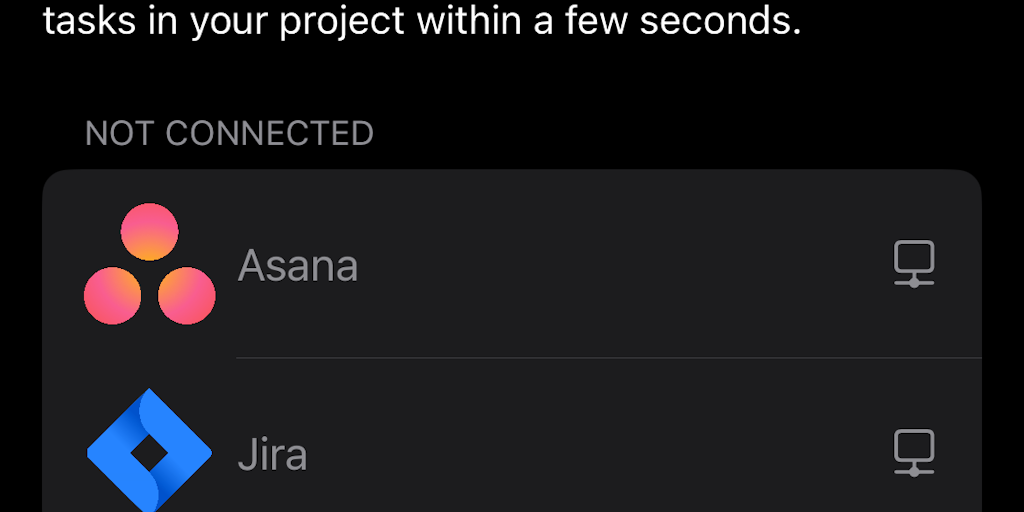Viewport: 1024px width, 512px height.
Task: Click the blue Jira diamond logo
Action: coord(149,452)
